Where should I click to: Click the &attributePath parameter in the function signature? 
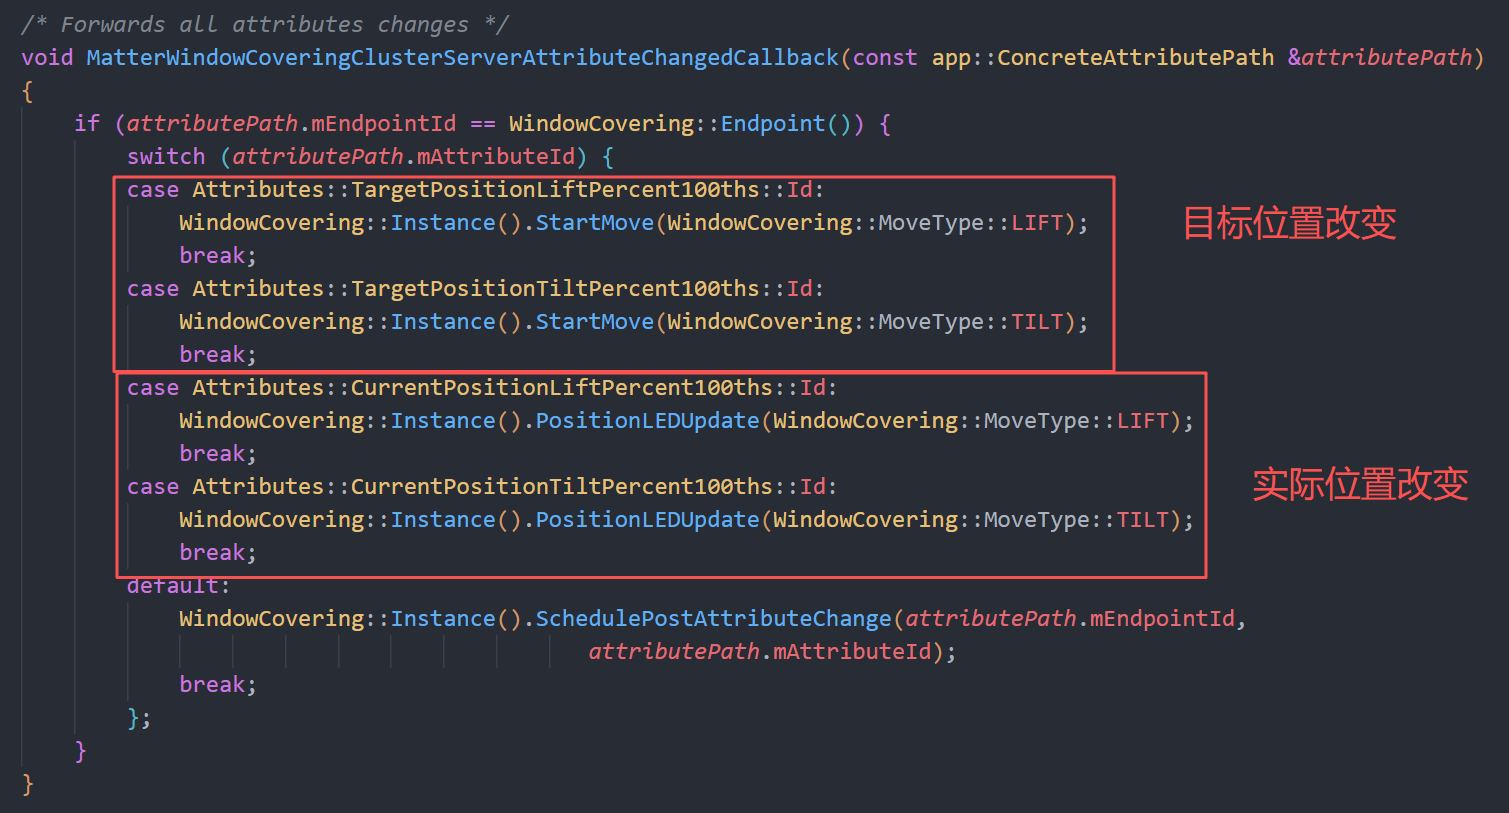click(1379, 58)
